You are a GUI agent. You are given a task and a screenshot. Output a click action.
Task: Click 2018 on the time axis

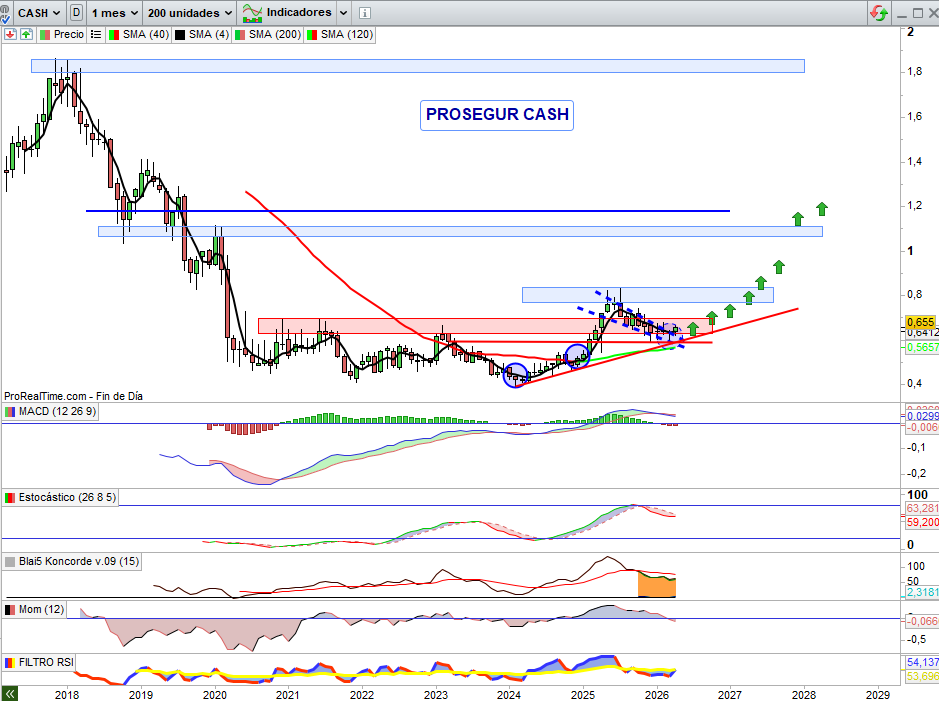[x=66, y=695]
